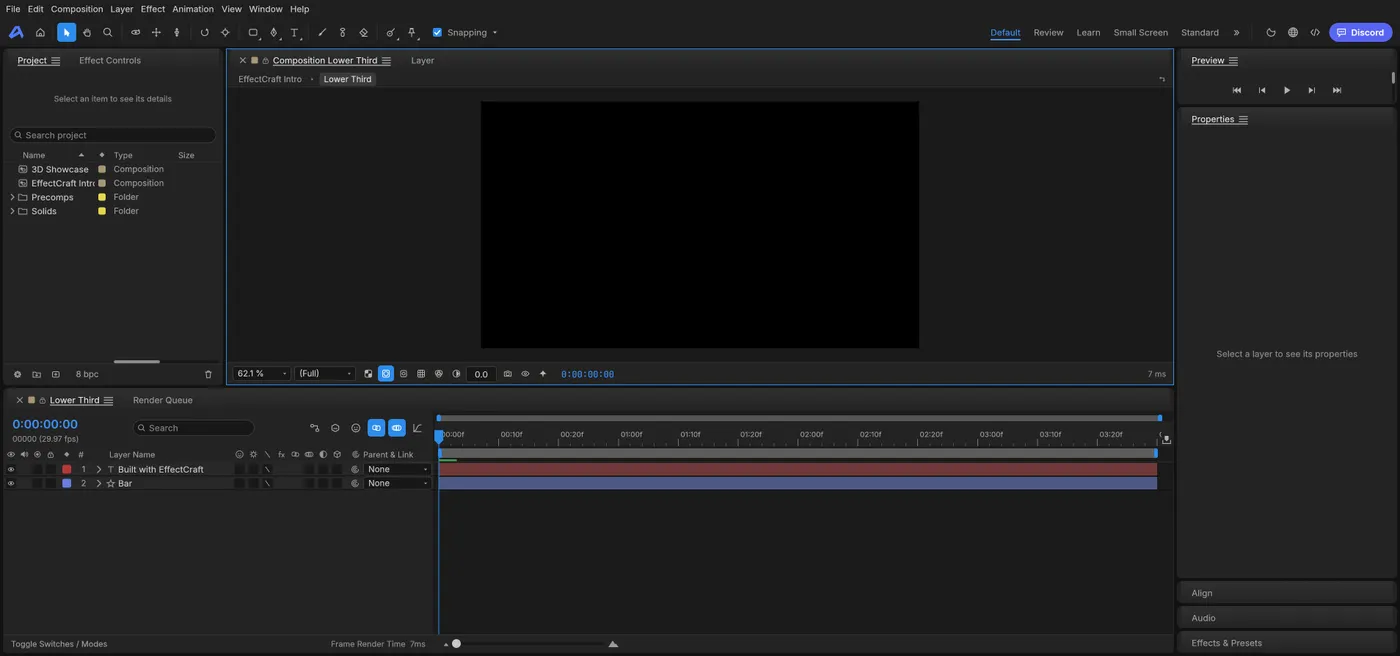Viewport: 1400px width, 656px height.
Task: Toggle the Snapping checkbox
Action: (x=437, y=32)
